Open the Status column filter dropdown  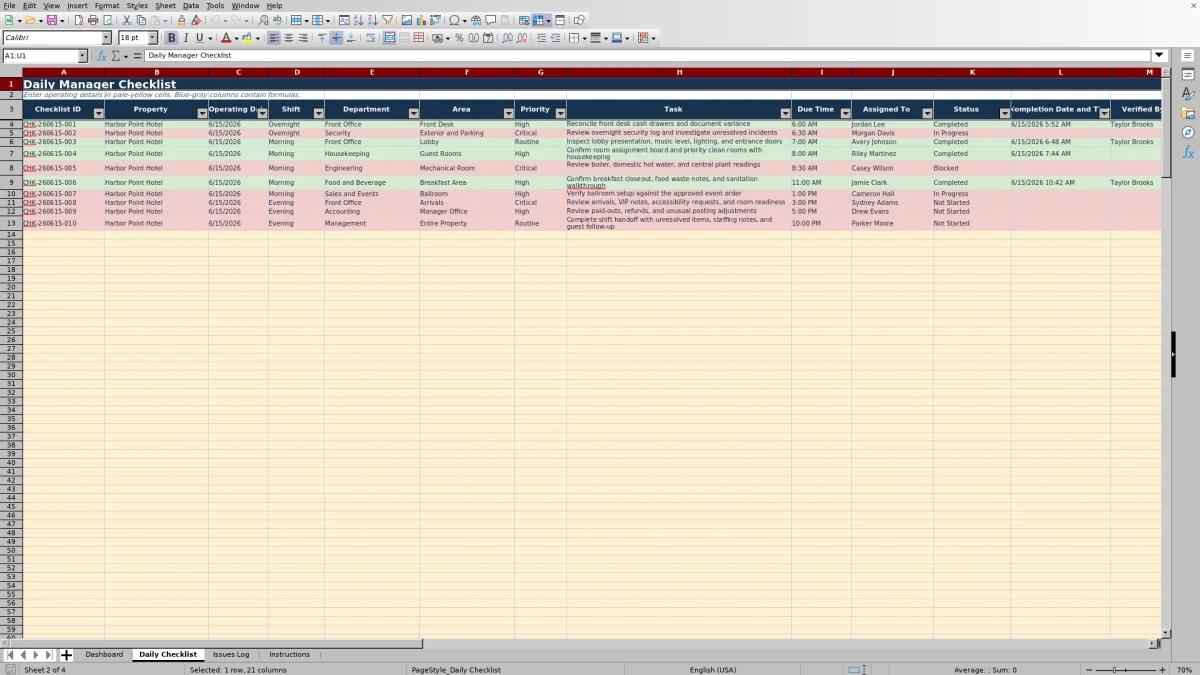click(1005, 113)
